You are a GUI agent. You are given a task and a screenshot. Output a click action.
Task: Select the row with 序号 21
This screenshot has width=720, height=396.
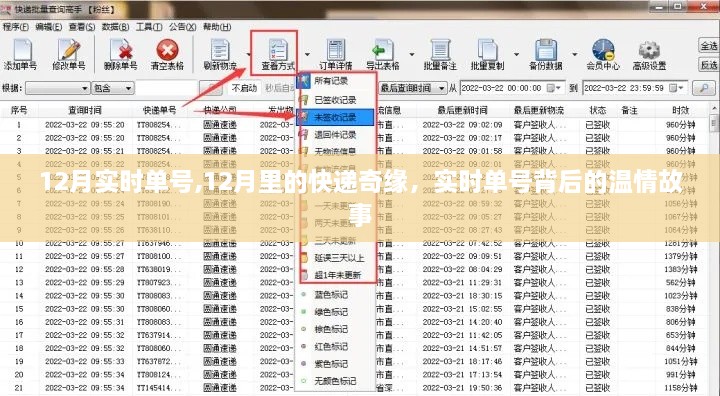click(354, 388)
